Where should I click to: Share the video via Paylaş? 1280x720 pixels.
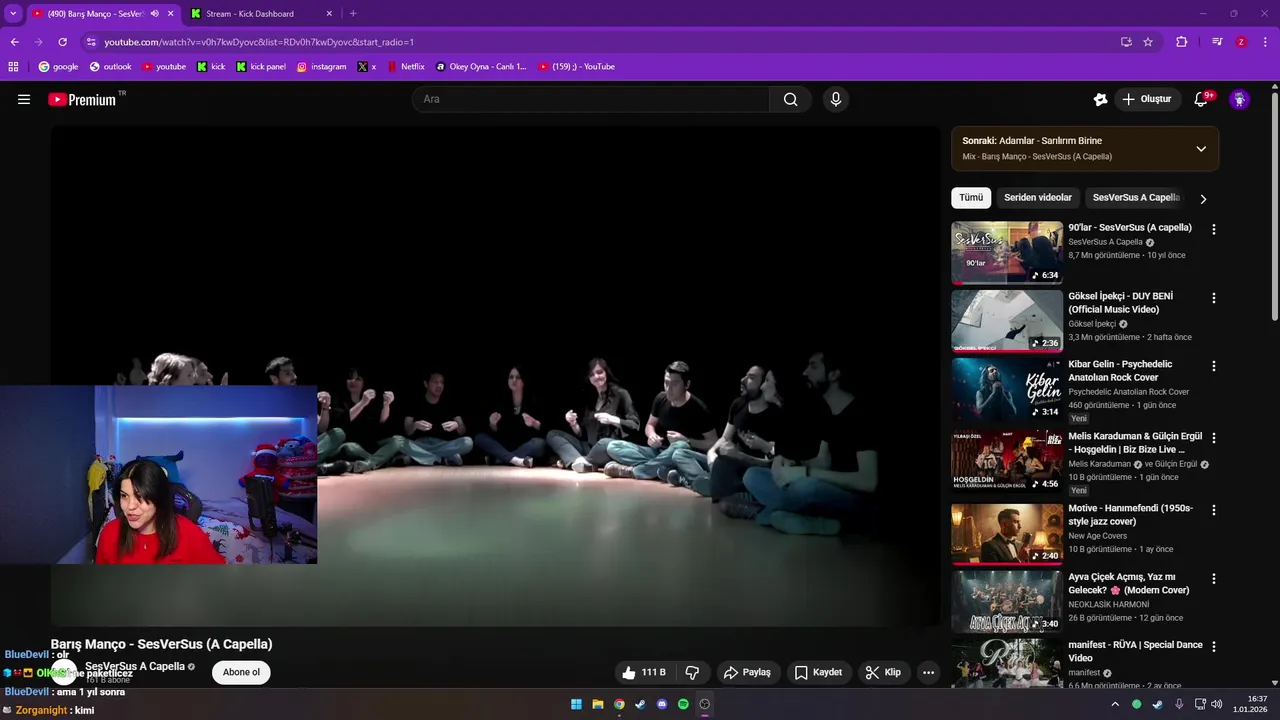pyautogui.click(x=747, y=672)
